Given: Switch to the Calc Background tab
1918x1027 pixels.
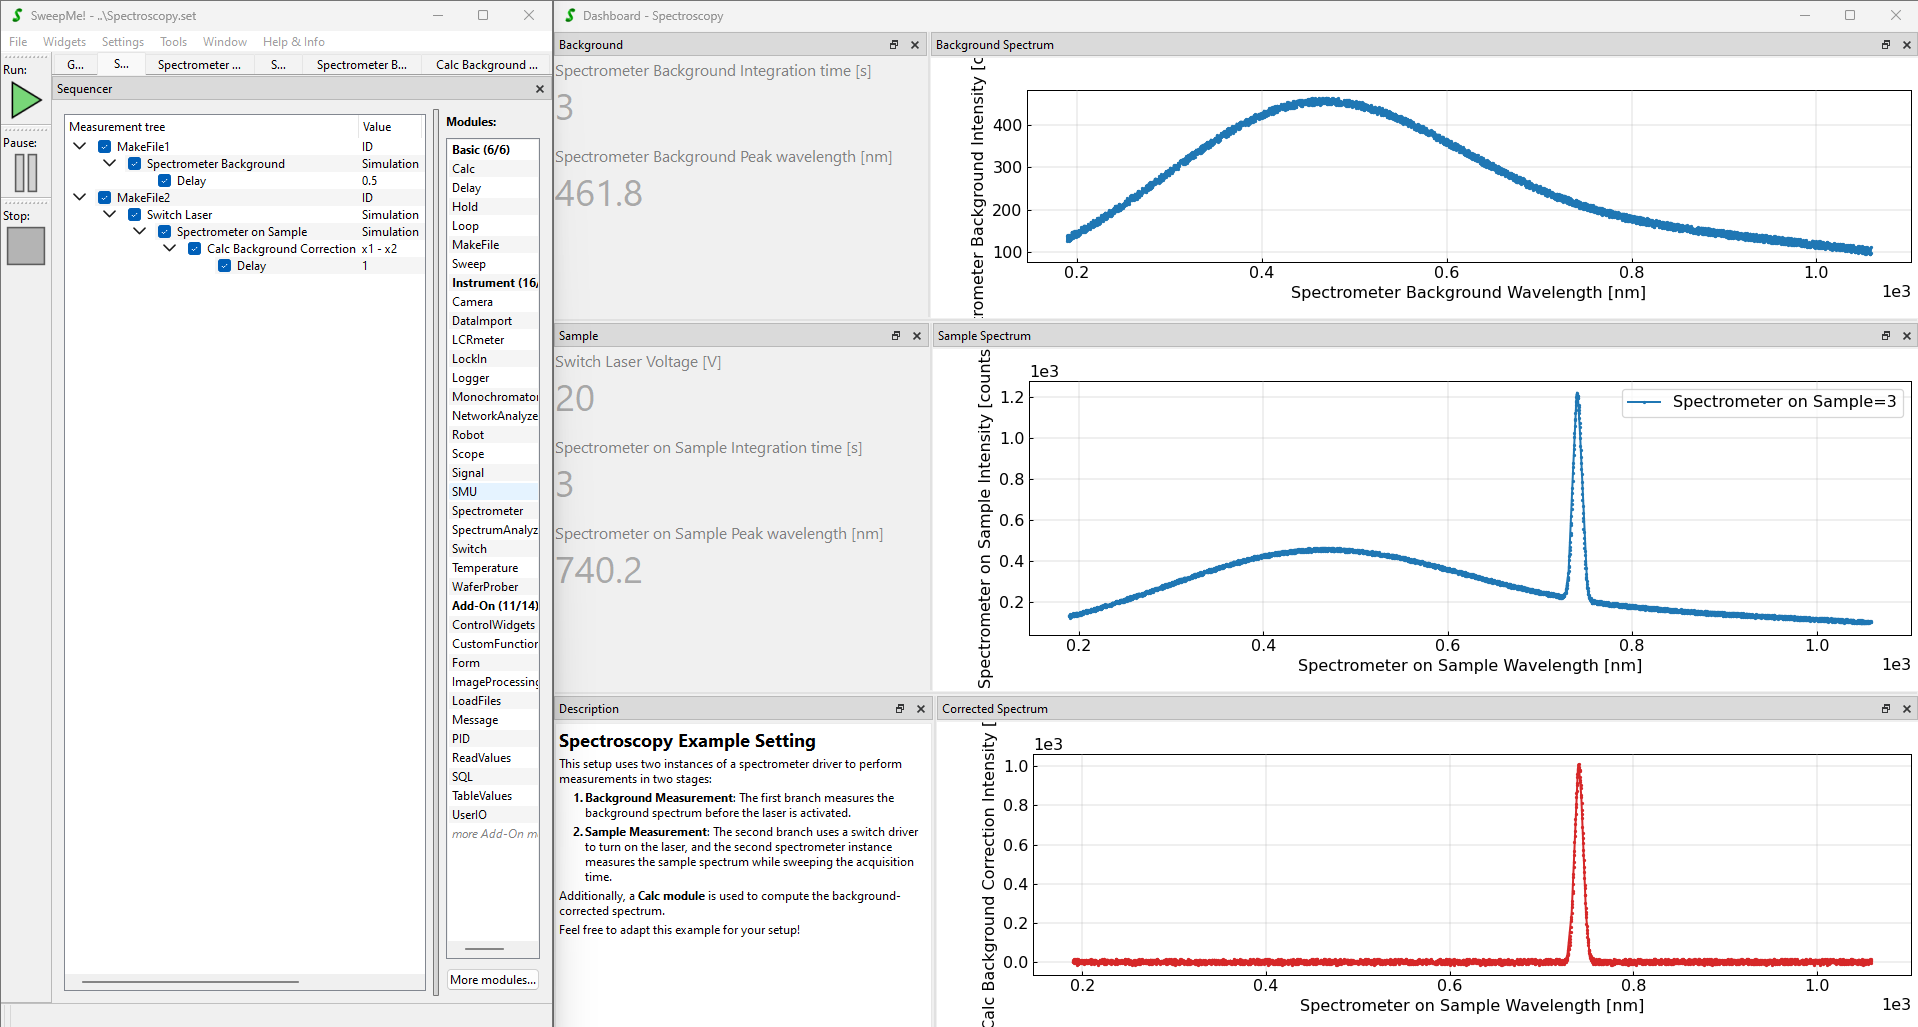Looking at the screenshot, I should [486, 65].
